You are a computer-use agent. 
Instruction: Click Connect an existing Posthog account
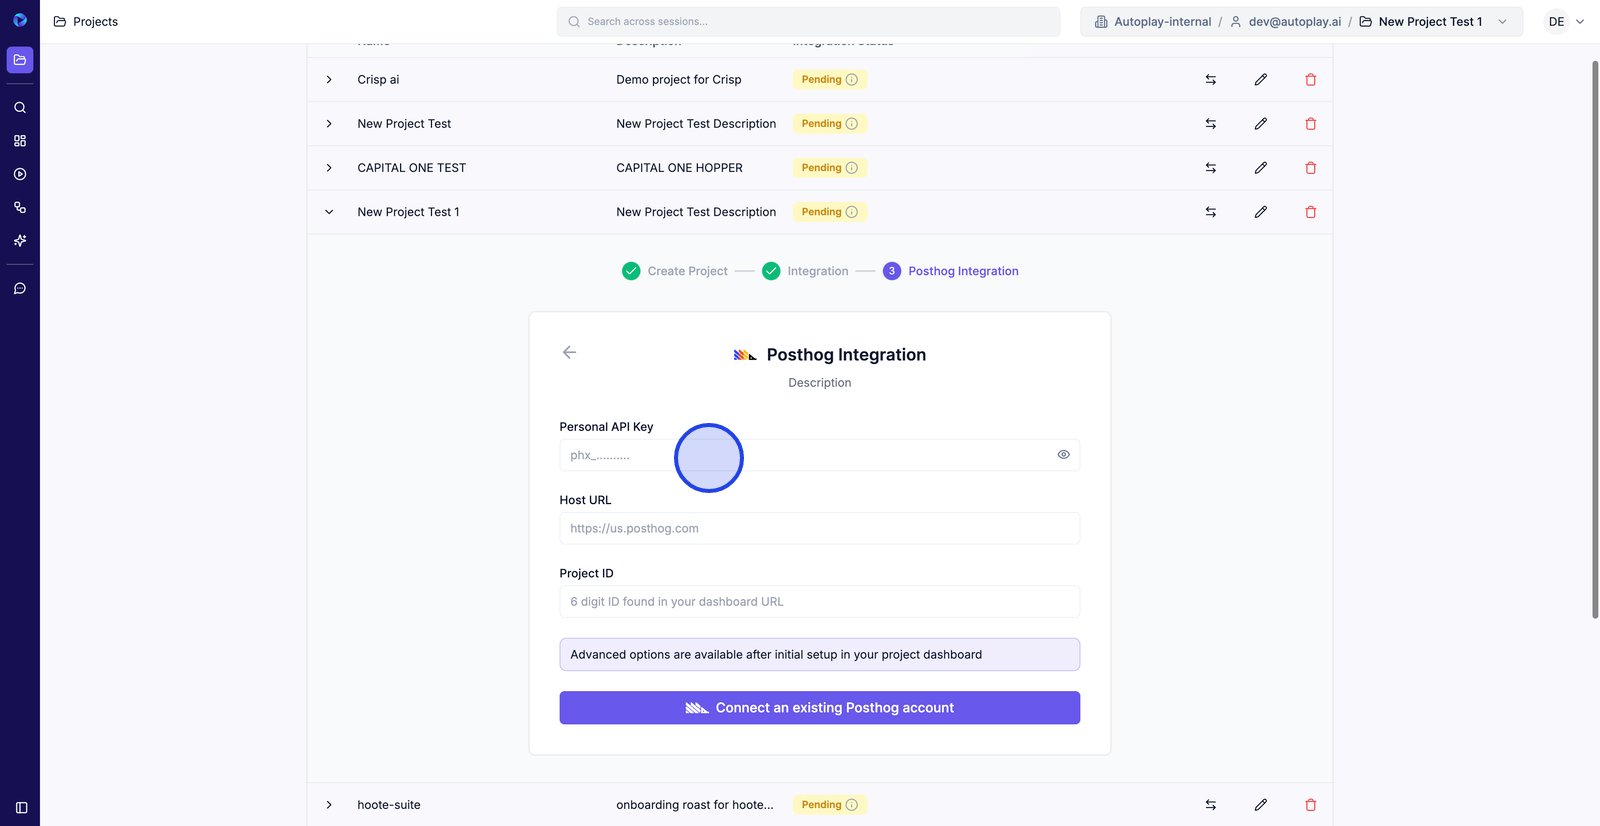coord(819,708)
